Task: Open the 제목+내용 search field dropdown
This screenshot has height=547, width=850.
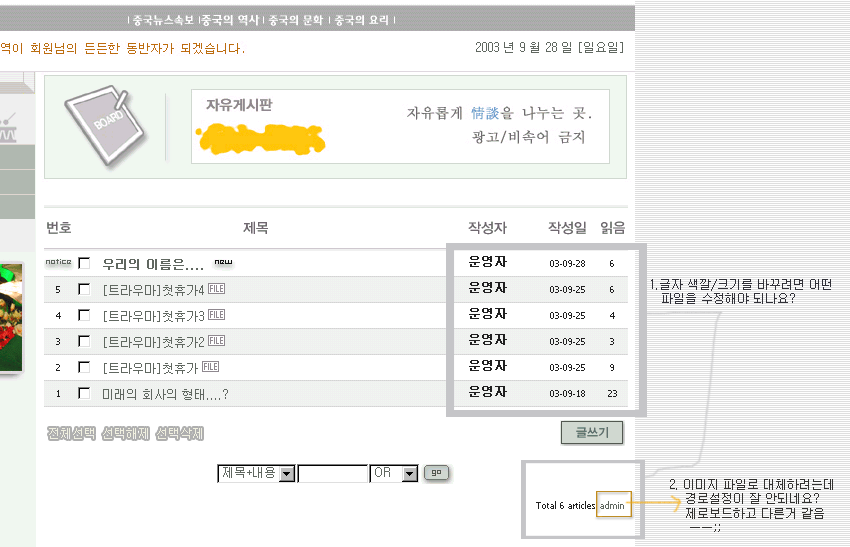Action: click(x=287, y=473)
